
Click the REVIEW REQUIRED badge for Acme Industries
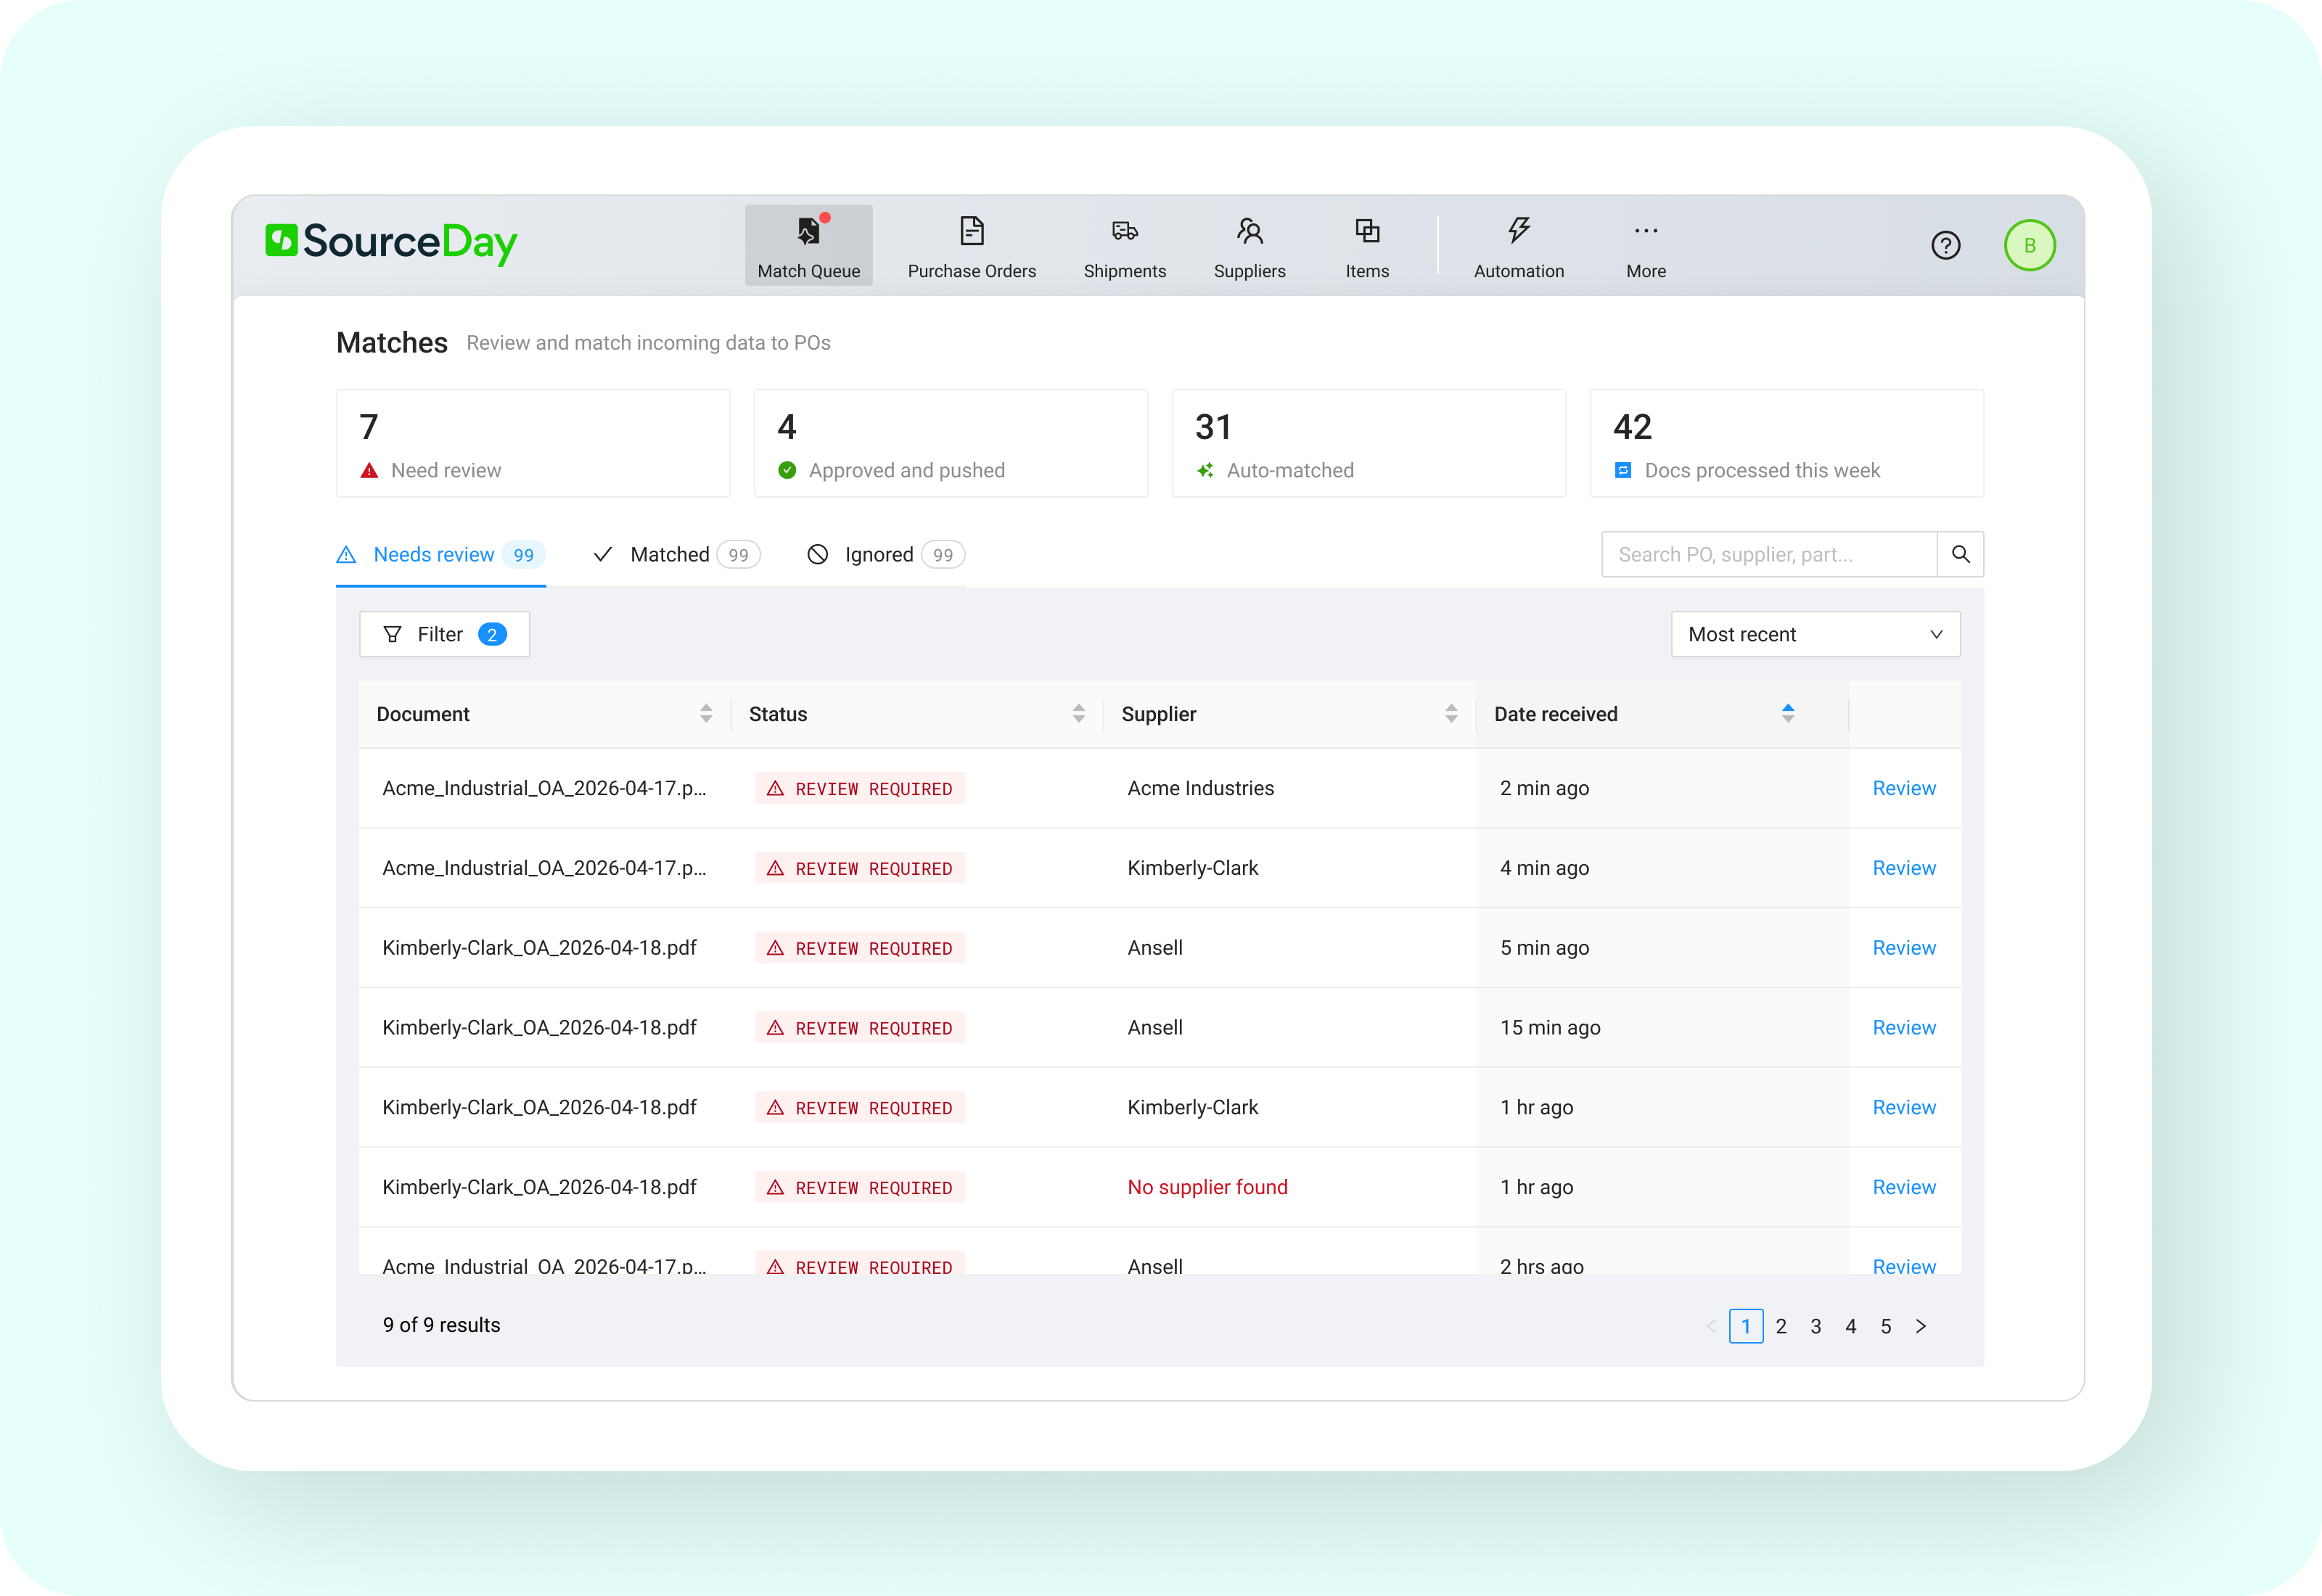point(860,788)
